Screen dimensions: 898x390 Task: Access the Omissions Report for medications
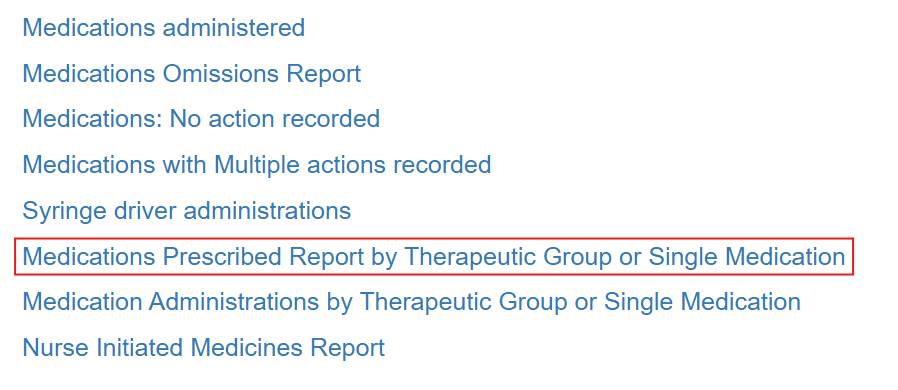pos(191,73)
